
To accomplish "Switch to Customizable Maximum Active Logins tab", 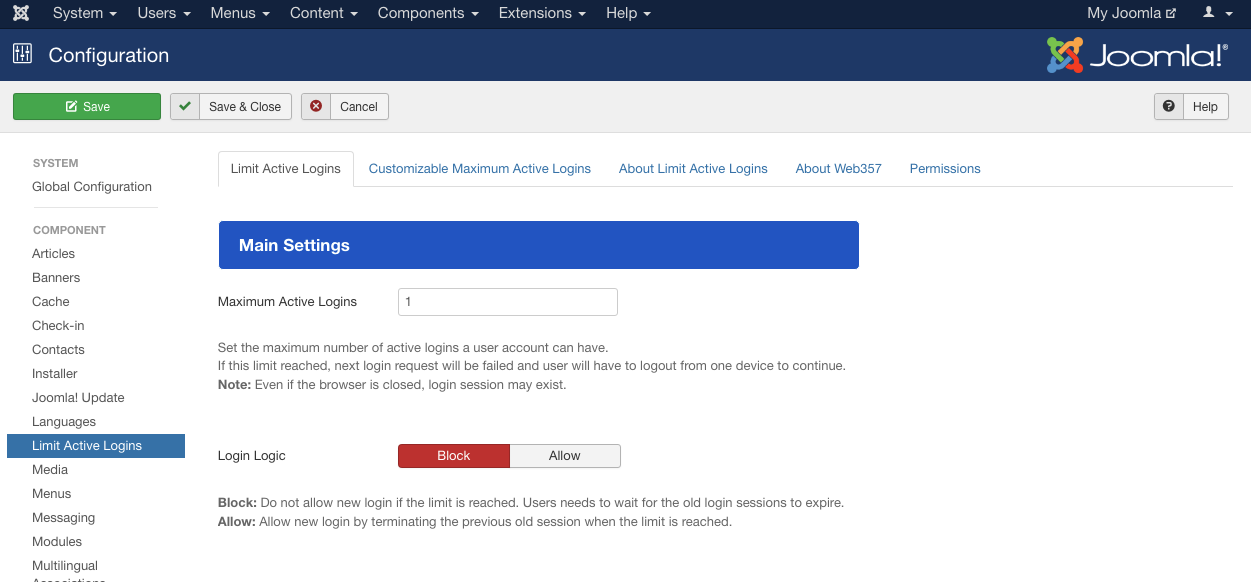I will [x=479, y=169].
